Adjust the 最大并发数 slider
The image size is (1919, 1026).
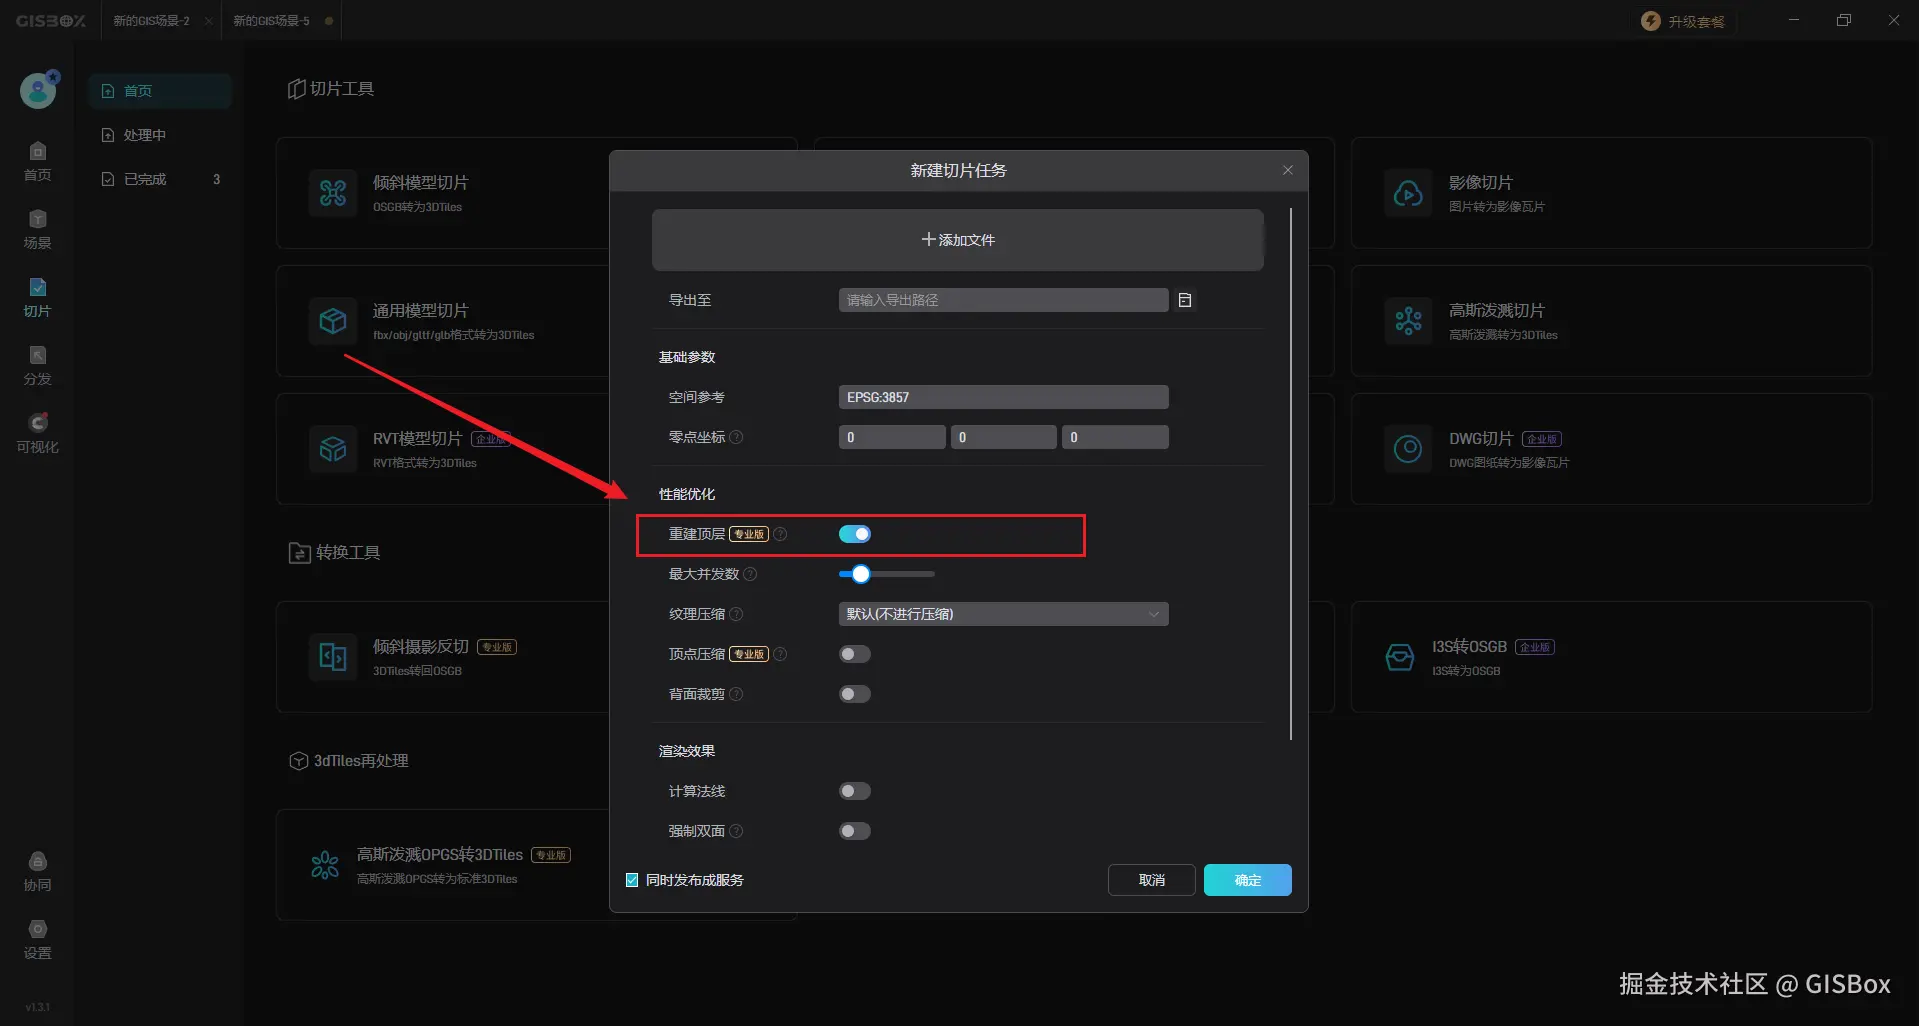tap(861, 574)
